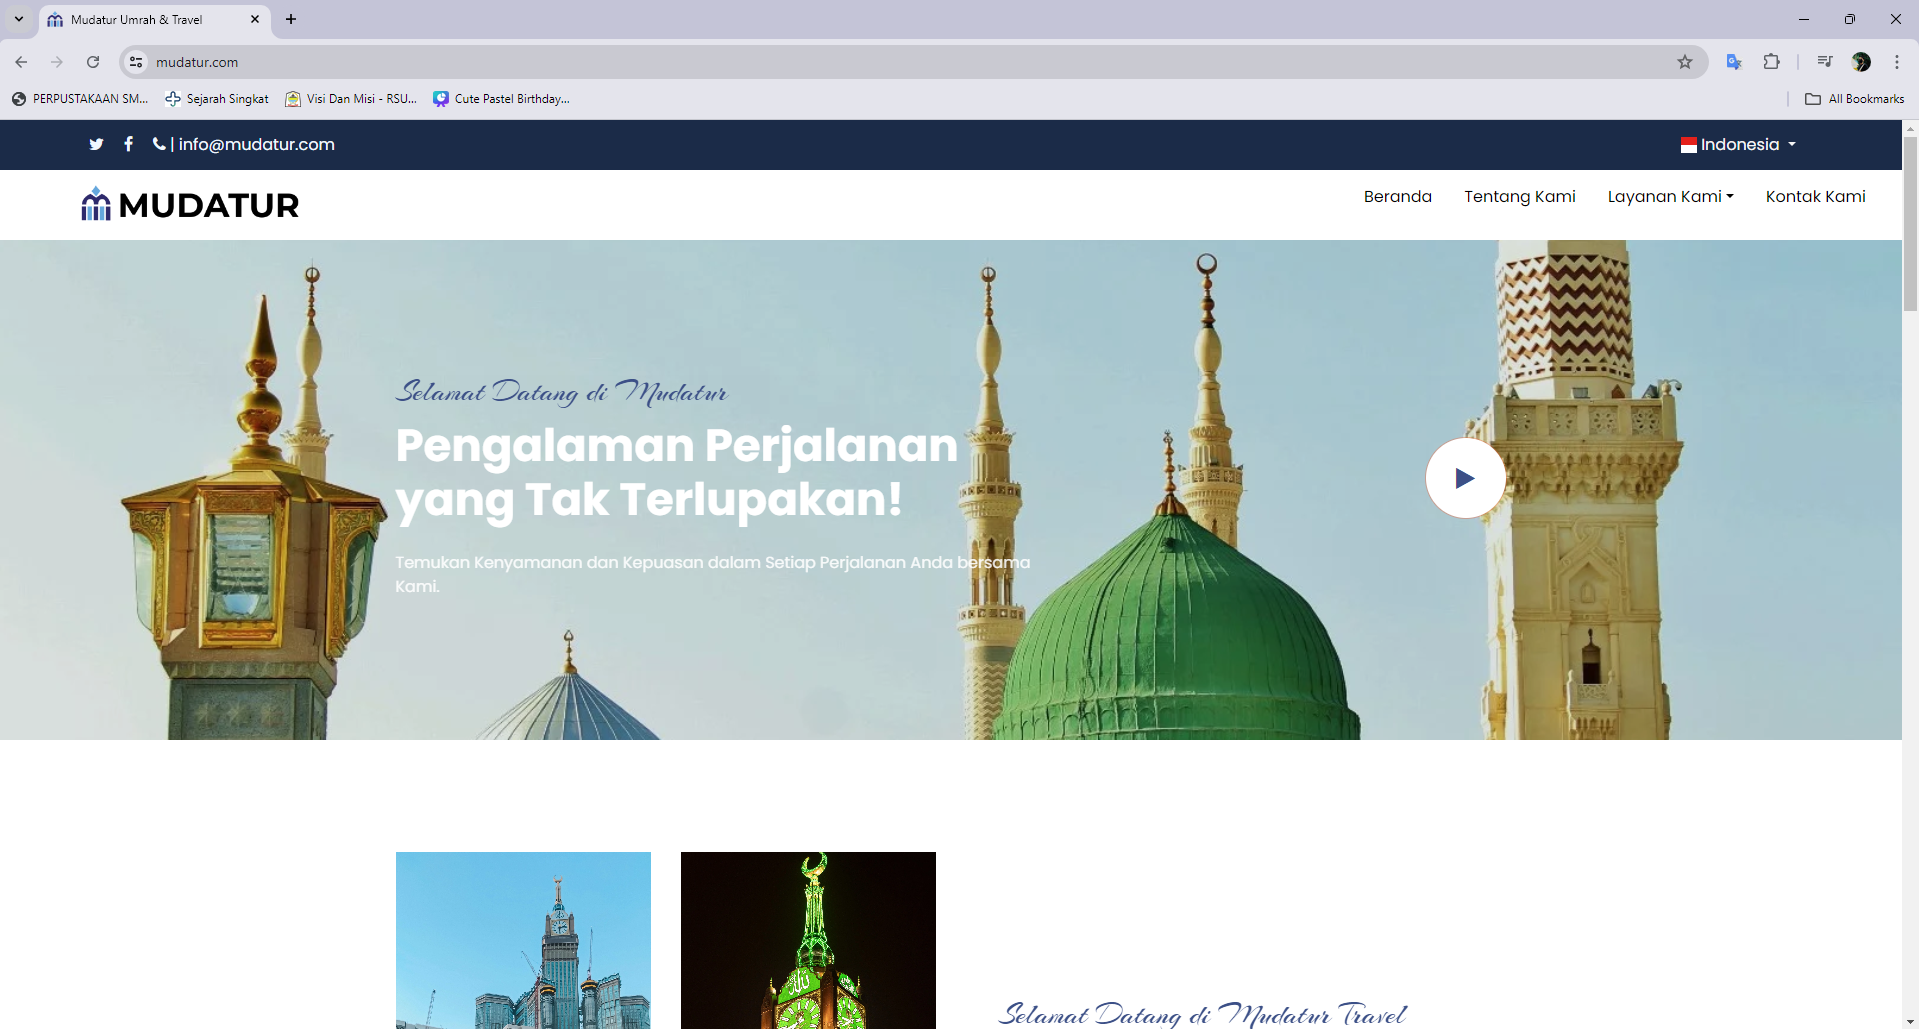The height and width of the screenshot is (1029, 1919).
Task: Open the Extensions puzzle icon
Action: (1771, 62)
